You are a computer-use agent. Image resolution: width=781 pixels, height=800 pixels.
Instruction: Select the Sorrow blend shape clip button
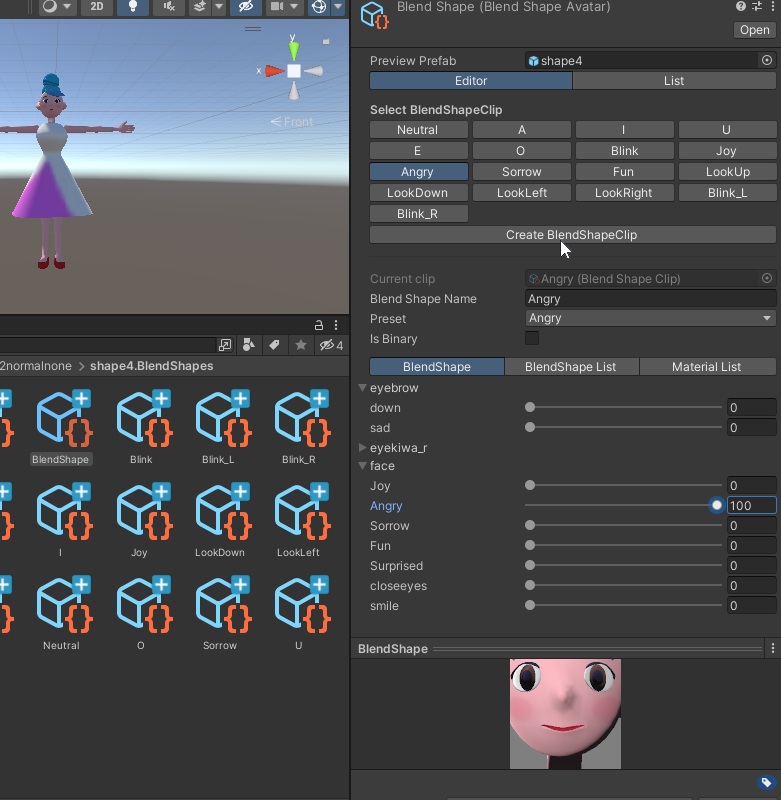(x=521, y=172)
